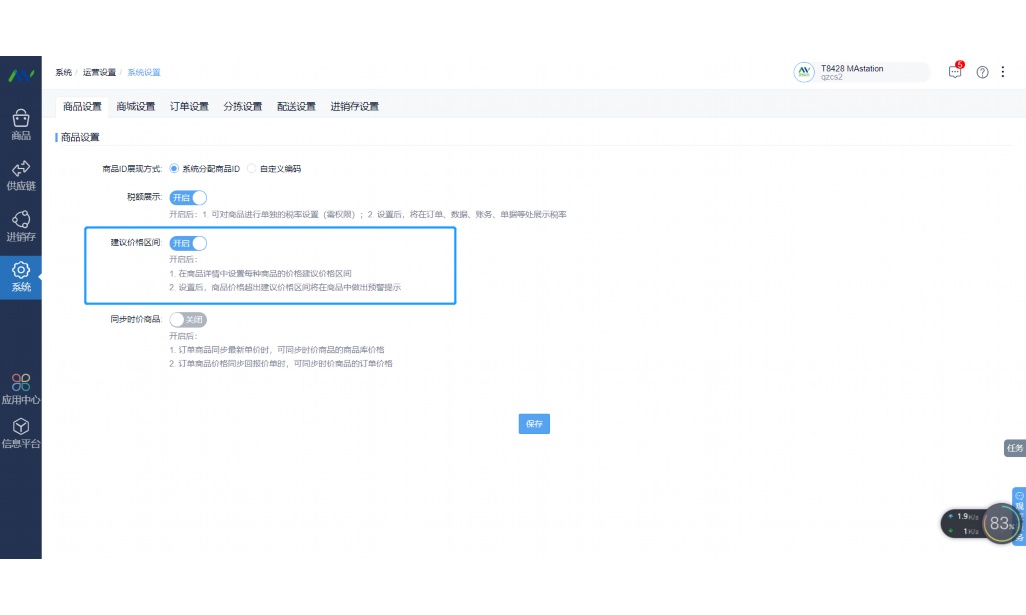Disable the 税额展示 toggle
Screen dimensions: 1026x615
click(x=186, y=197)
